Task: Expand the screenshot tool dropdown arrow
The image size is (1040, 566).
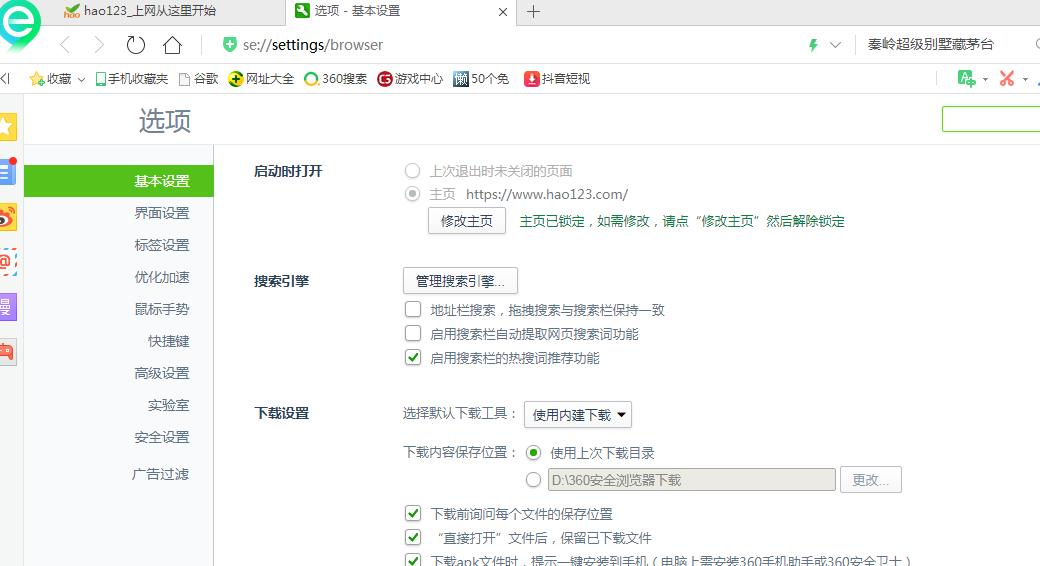Action: click(1025, 80)
